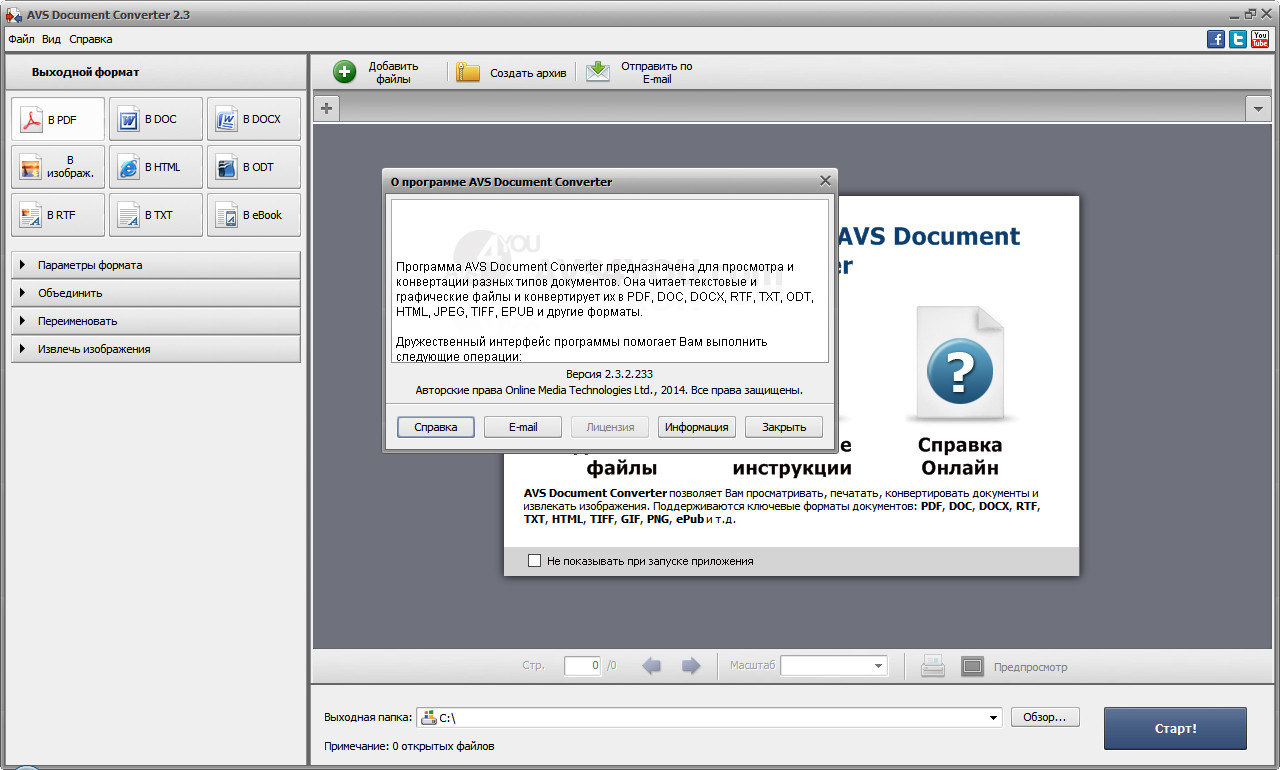Viewport: 1280px width, 770px height.
Task: Open the Файл menu
Action: [21, 39]
